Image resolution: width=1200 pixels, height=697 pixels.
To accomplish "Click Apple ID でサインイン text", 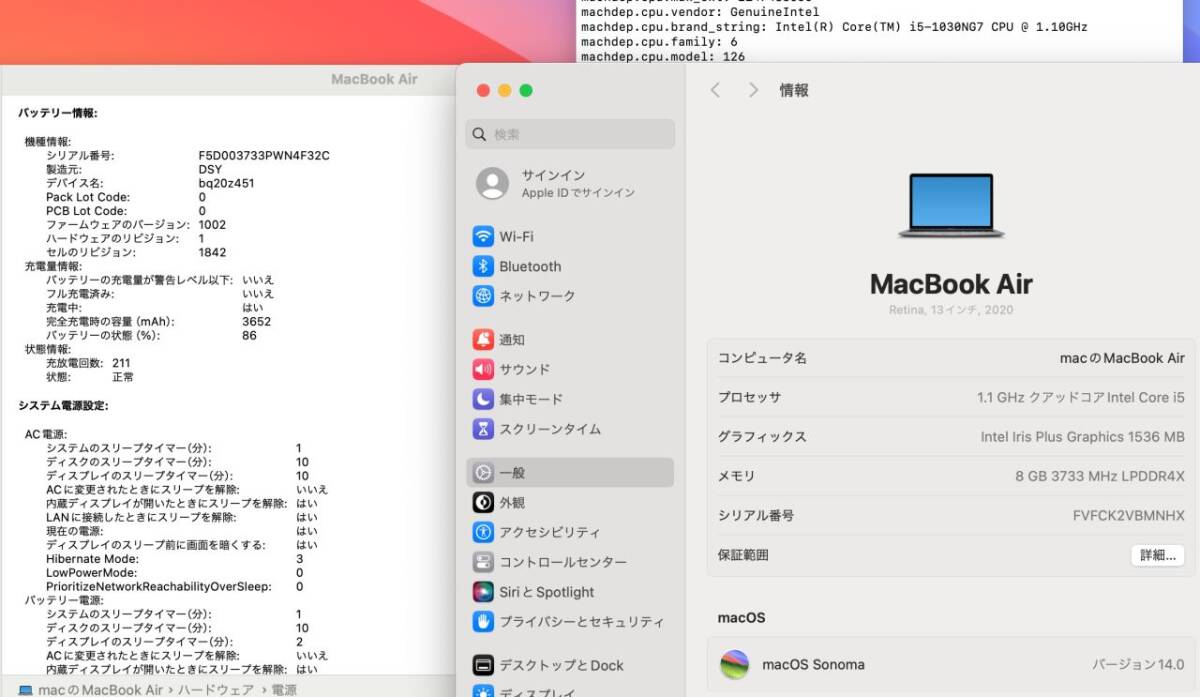I will tap(578, 193).
